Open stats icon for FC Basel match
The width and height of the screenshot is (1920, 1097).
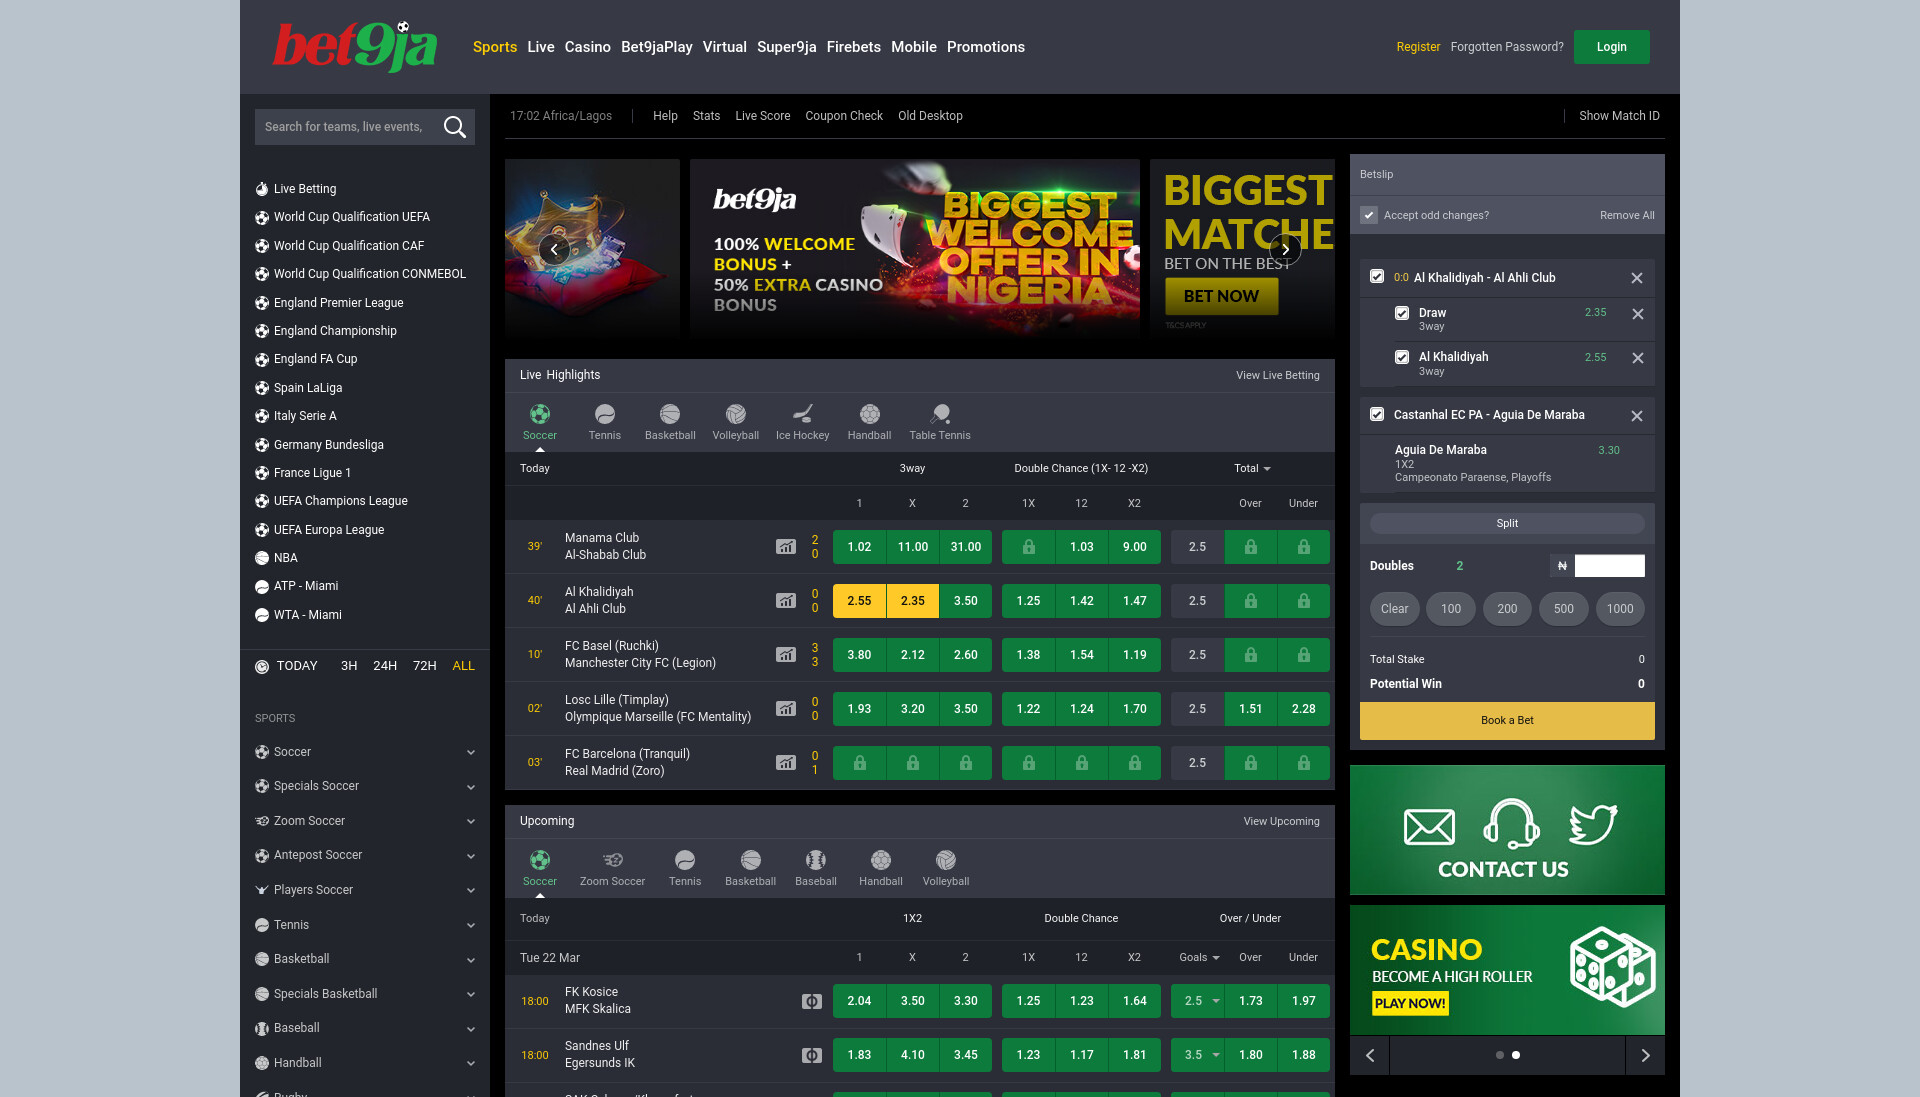click(x=786, y=655)
